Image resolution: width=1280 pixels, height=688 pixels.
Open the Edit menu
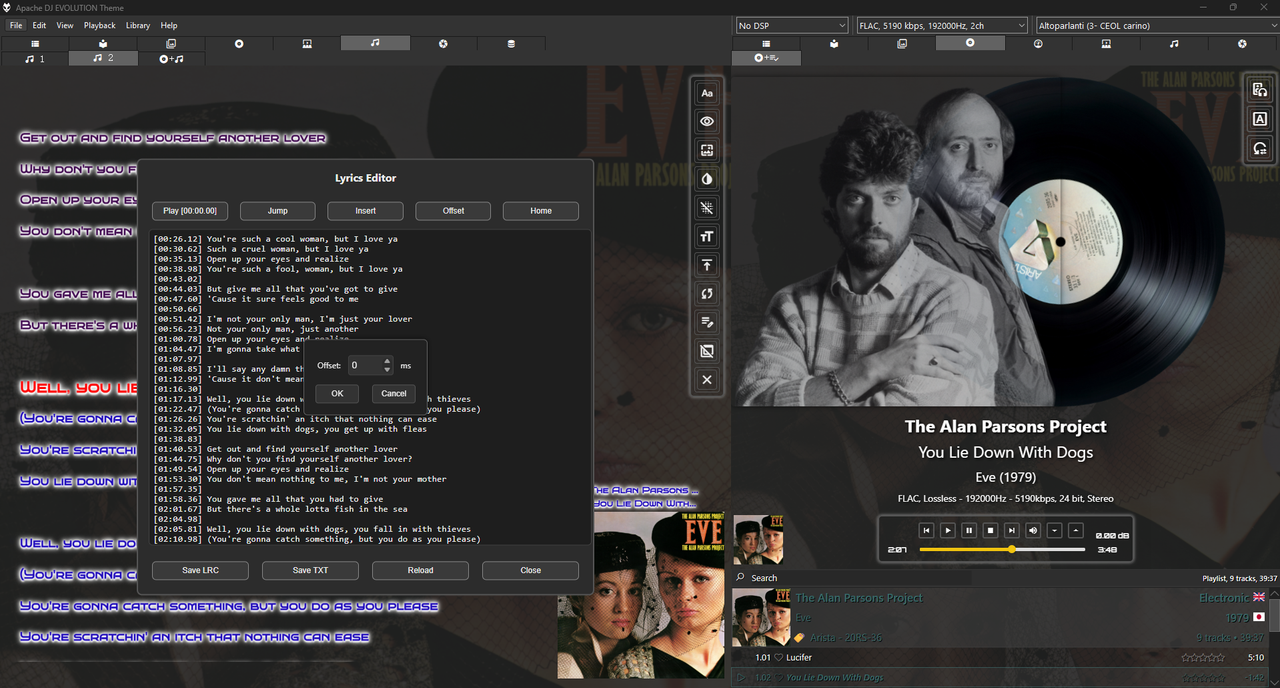point(39,25)
